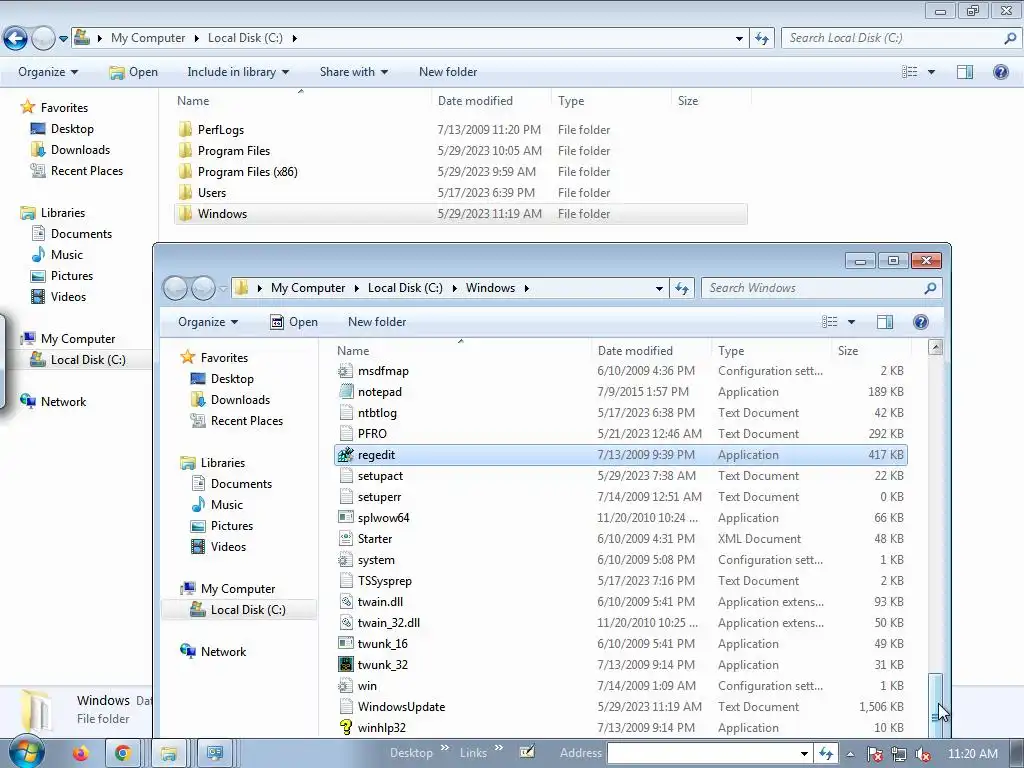Open the taskbar Address bar dropdown
The width and height of the screenshot is (1024, 768).
pyautogui.click(x=805, y=754)
